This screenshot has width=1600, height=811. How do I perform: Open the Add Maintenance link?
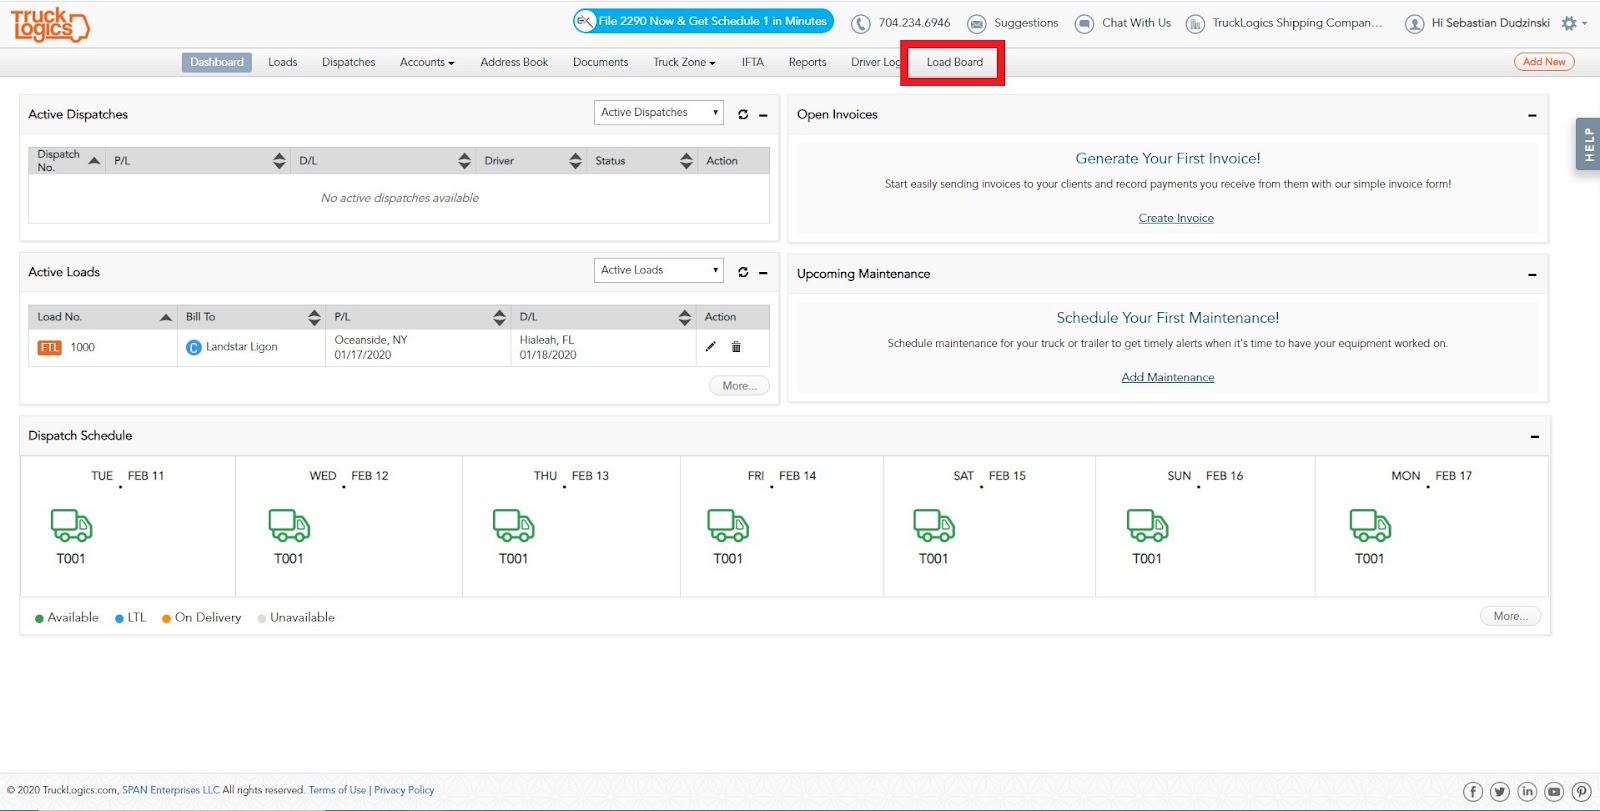(1168, 377)
